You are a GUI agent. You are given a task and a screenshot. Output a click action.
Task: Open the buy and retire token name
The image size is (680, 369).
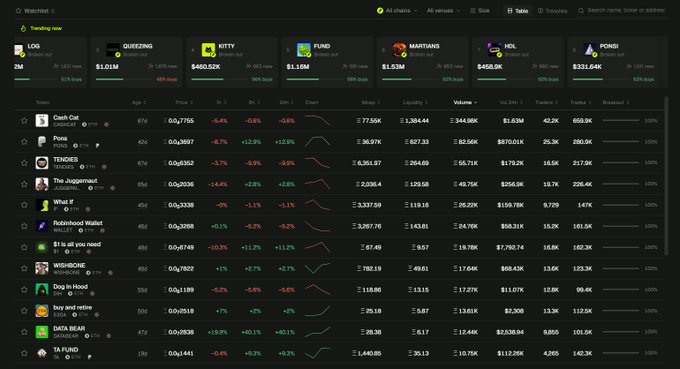point(72,307)
